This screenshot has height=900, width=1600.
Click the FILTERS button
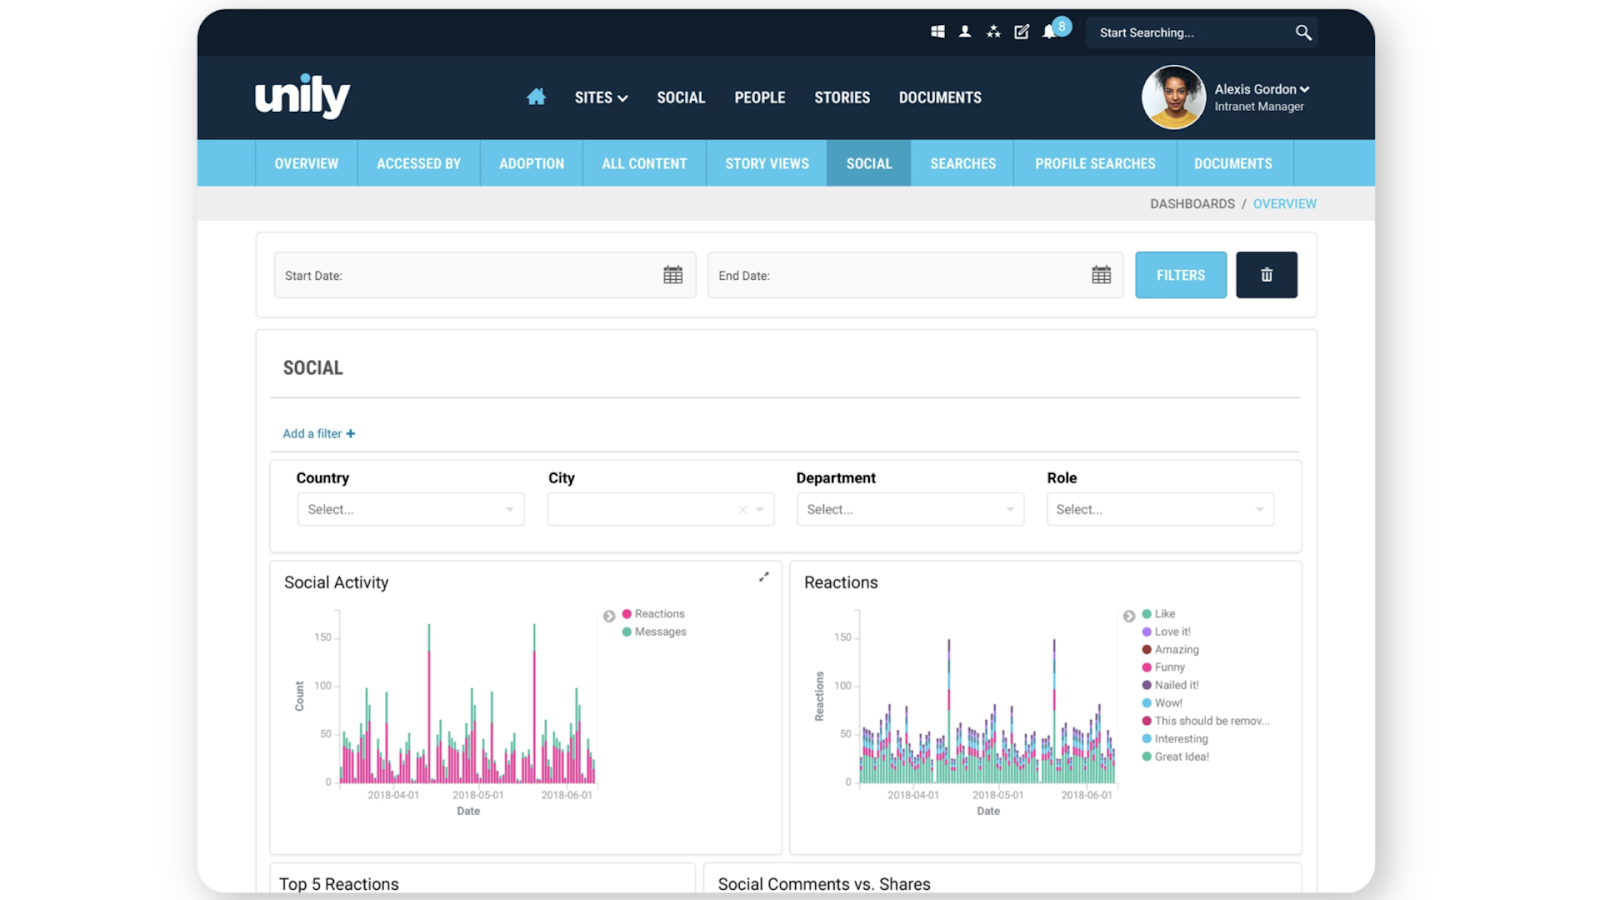1181,275
